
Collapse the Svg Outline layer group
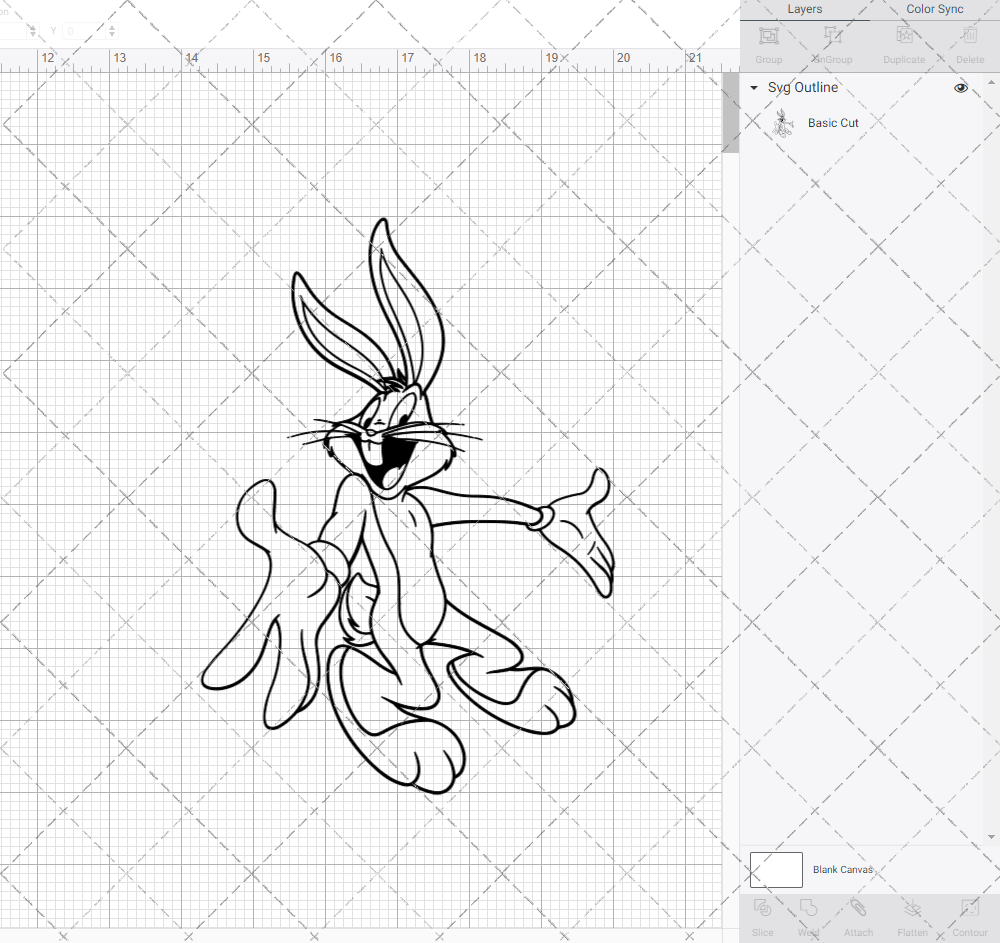coord(754,88)
